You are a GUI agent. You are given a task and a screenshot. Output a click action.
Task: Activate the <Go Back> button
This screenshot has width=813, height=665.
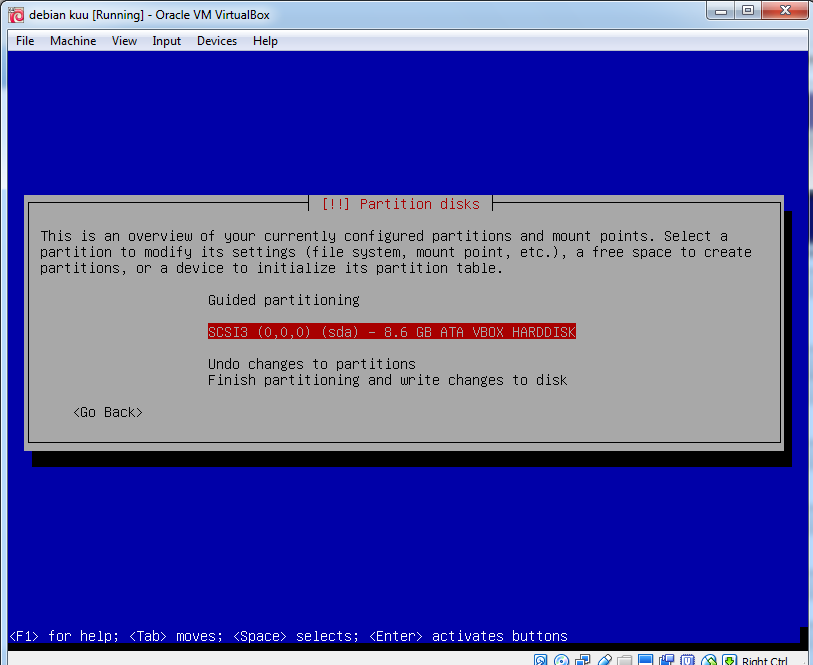click(x=108, y=412)
